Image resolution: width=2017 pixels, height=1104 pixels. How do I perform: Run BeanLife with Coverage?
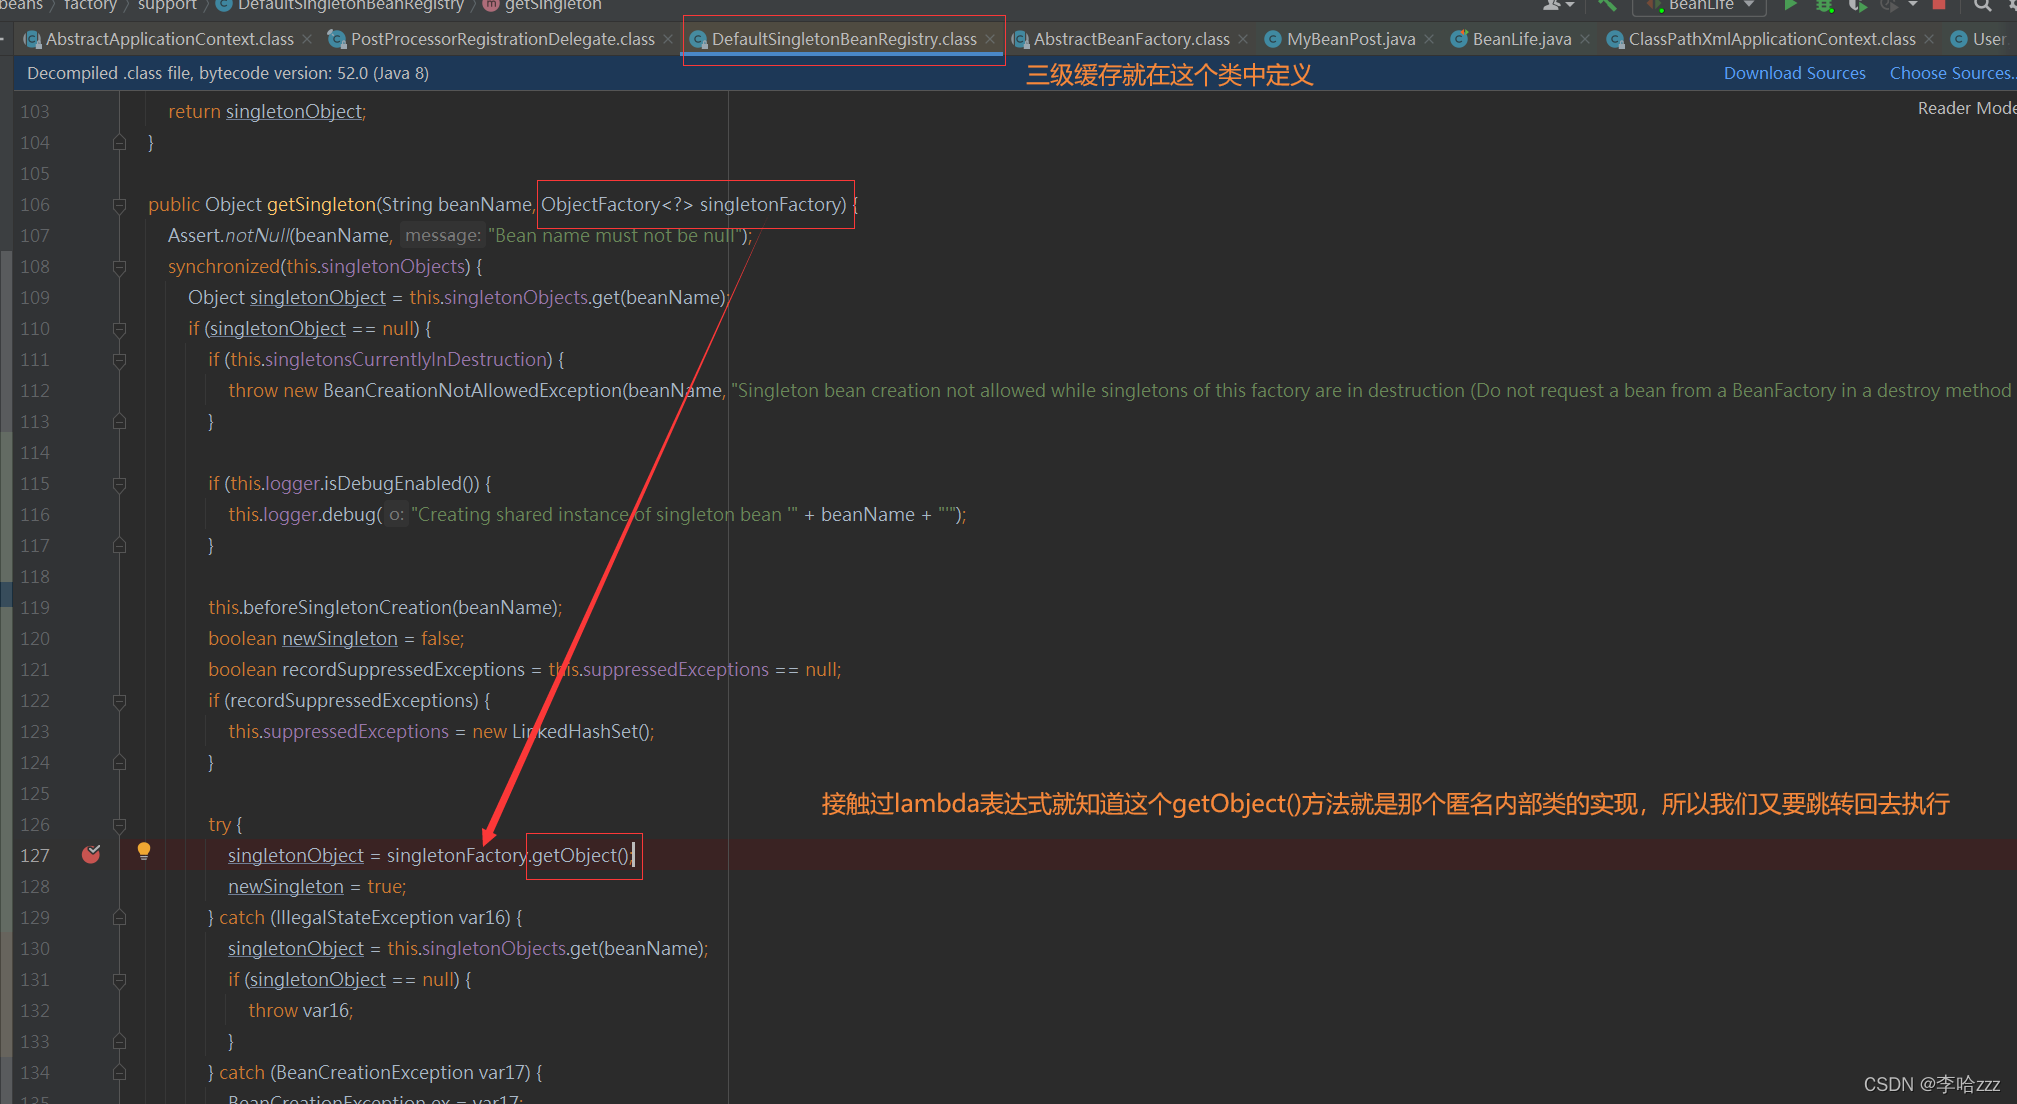(1857, 5)
